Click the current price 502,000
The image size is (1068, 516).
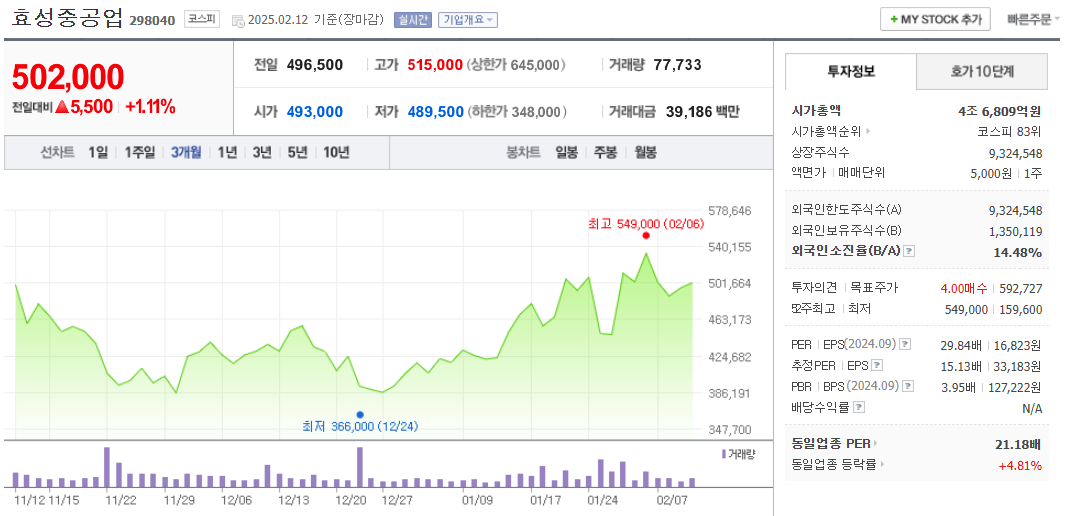pos(68,76)
